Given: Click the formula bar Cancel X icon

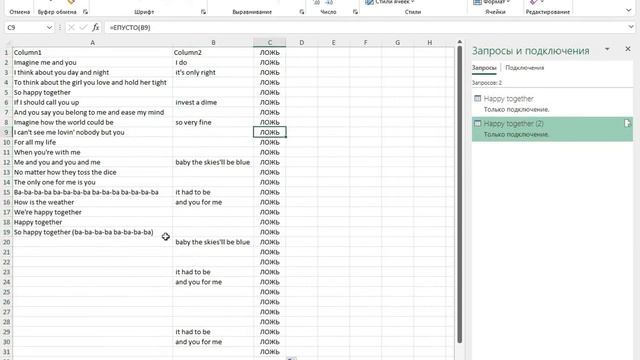Looking at the screenshot, I should pos(71,27).
